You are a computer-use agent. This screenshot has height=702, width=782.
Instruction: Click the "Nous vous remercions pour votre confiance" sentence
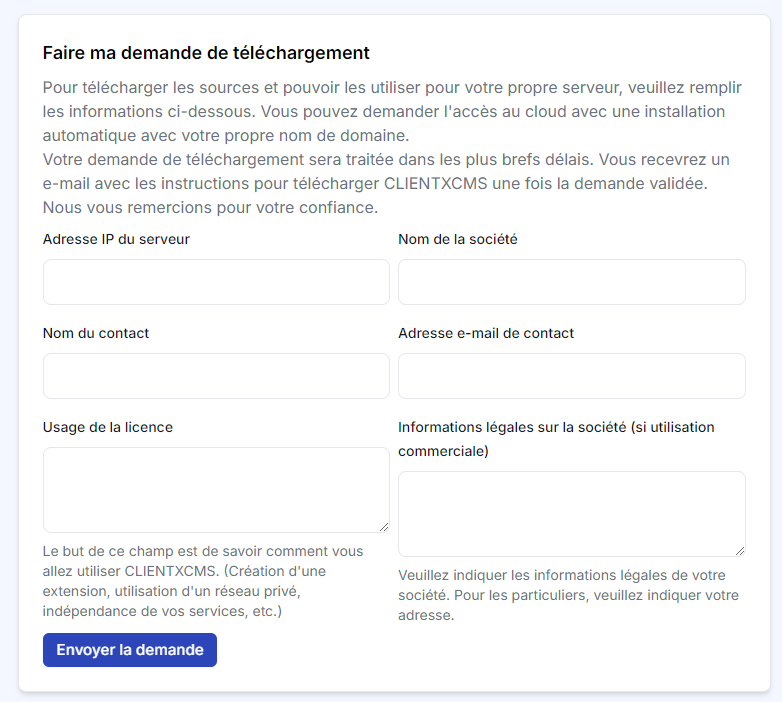click(x=211, y=207)
